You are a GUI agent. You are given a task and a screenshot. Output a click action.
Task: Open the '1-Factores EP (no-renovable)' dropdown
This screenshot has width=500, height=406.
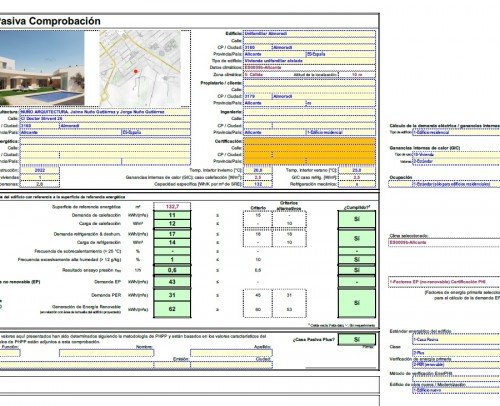pyautogui.click(x=444, y=282)
